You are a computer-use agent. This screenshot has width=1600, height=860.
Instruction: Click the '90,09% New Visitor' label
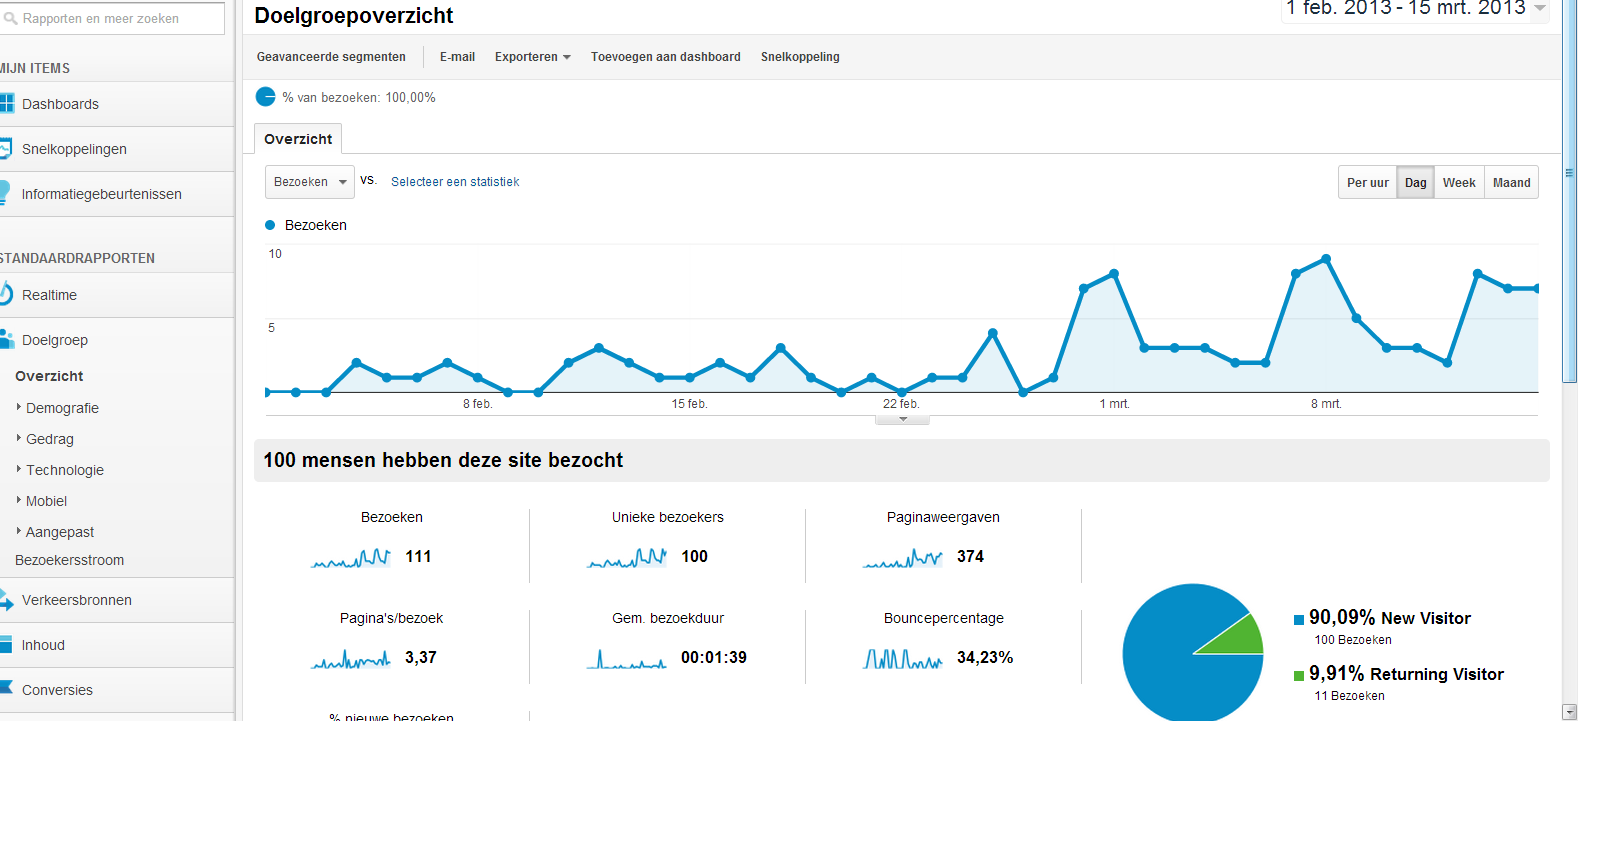(x=1390, y=618)
